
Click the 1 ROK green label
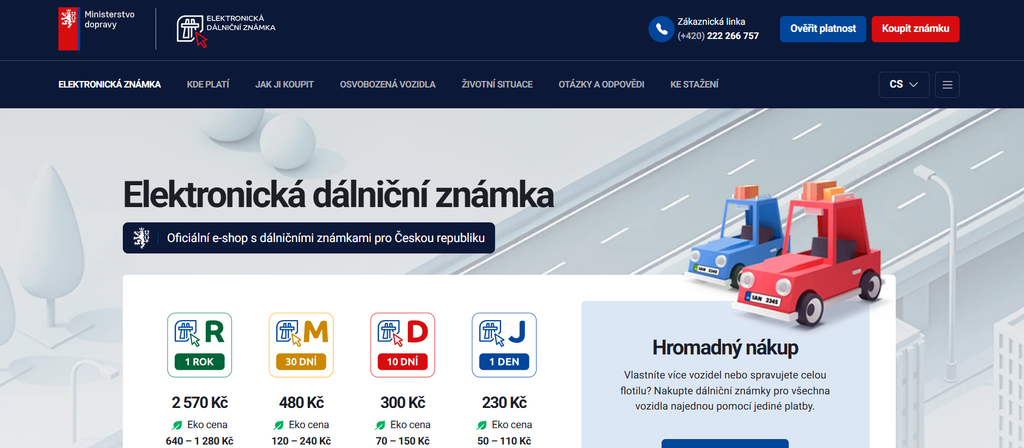(x=199, y=362)
